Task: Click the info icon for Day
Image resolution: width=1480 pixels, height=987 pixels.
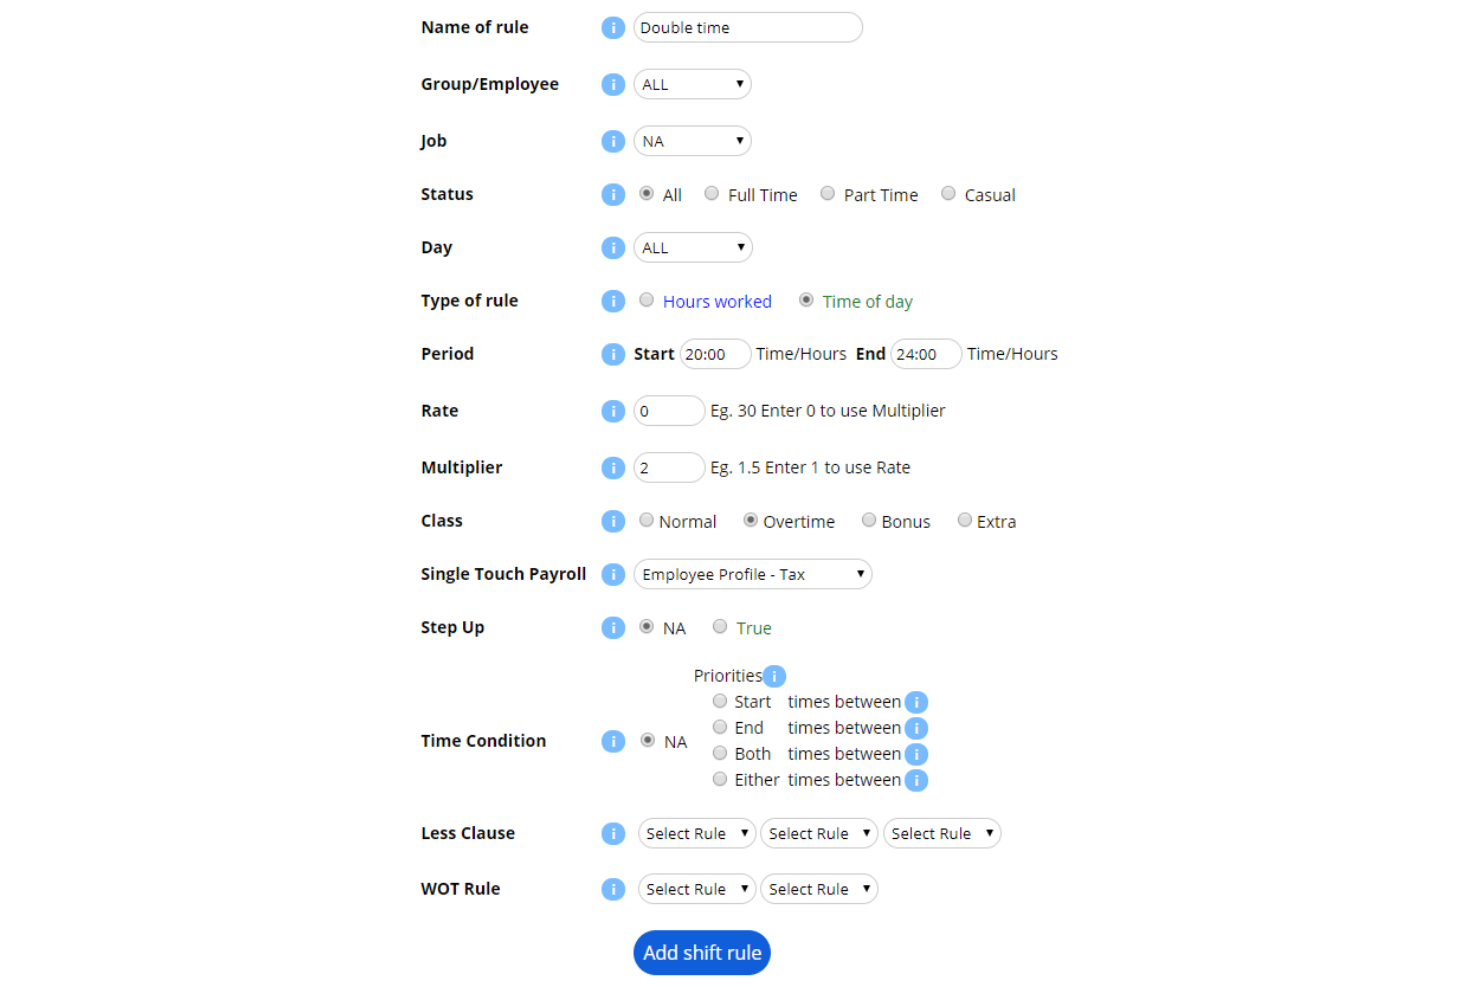Action: click(613, 248)
